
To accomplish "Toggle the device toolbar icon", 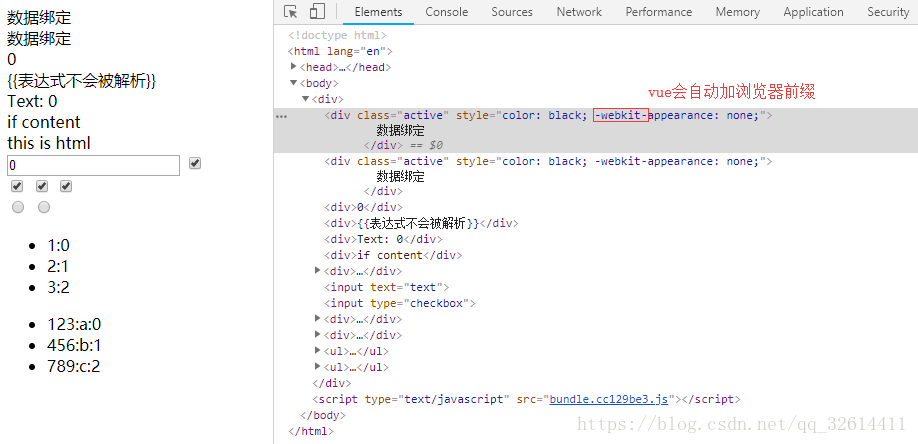I will (x=317, y=12).
